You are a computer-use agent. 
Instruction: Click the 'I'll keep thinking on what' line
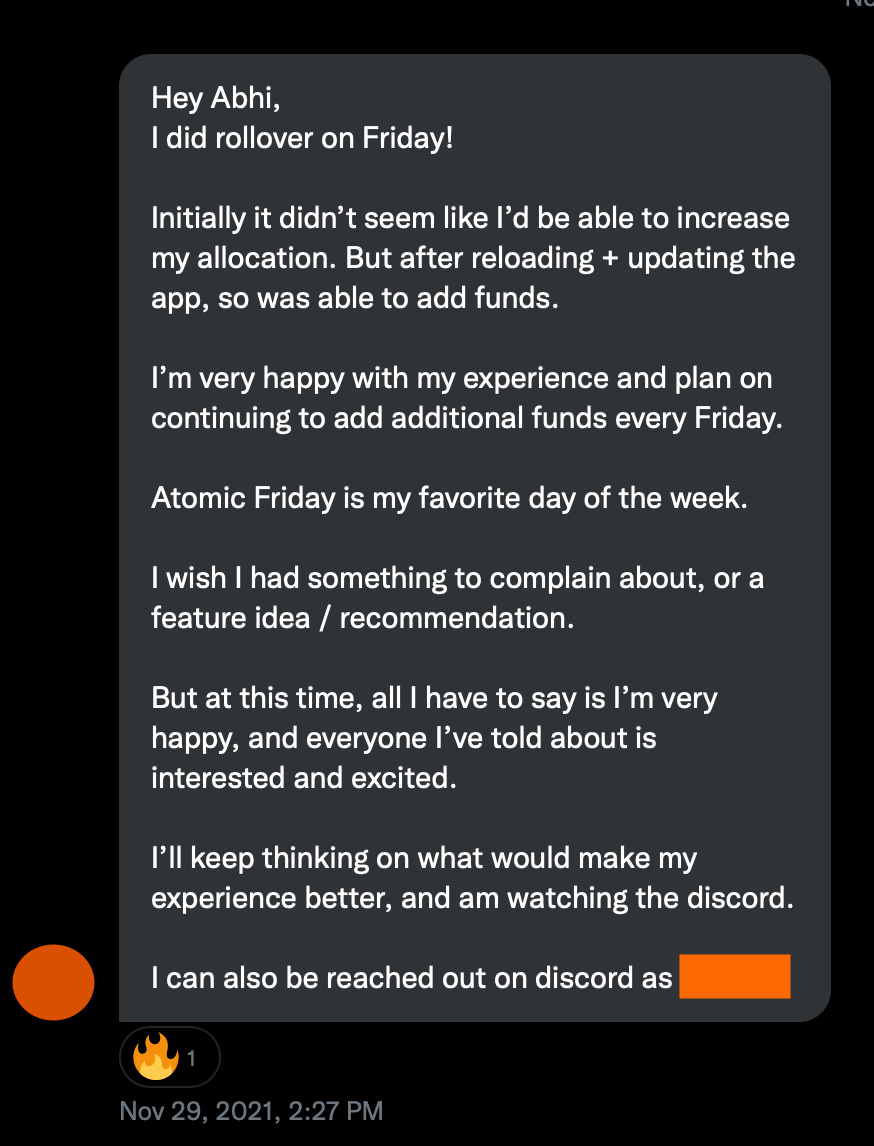tap(424, 857)
